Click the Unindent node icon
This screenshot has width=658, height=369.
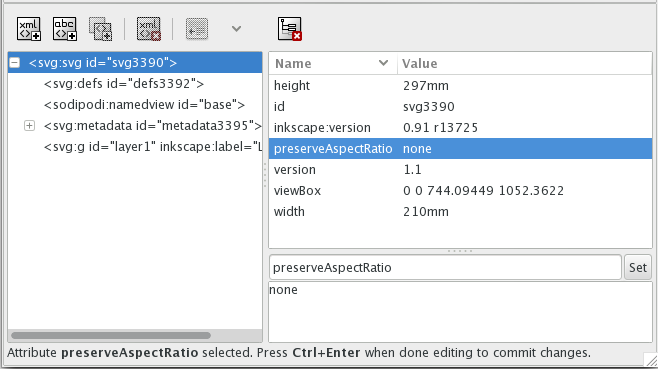(197, 29)
